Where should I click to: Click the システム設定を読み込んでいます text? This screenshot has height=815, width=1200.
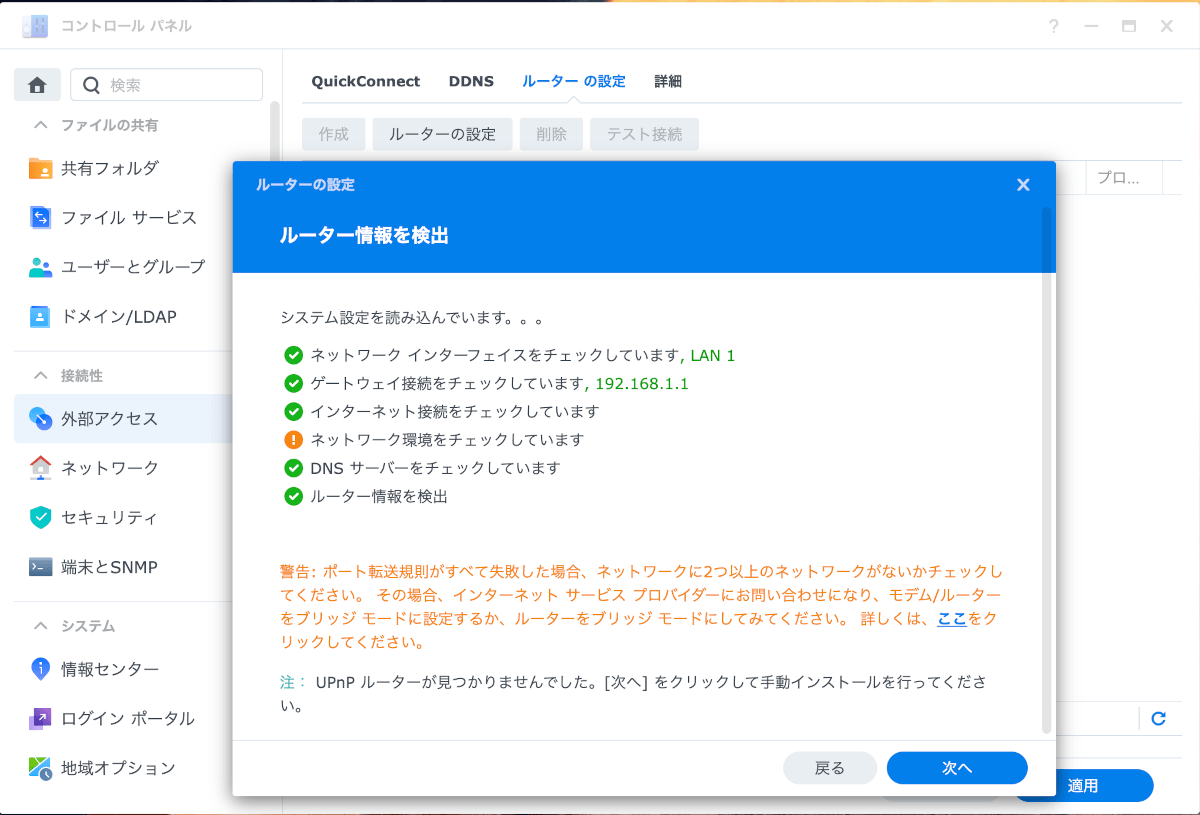pyautogui.click(x=412, y=318)
